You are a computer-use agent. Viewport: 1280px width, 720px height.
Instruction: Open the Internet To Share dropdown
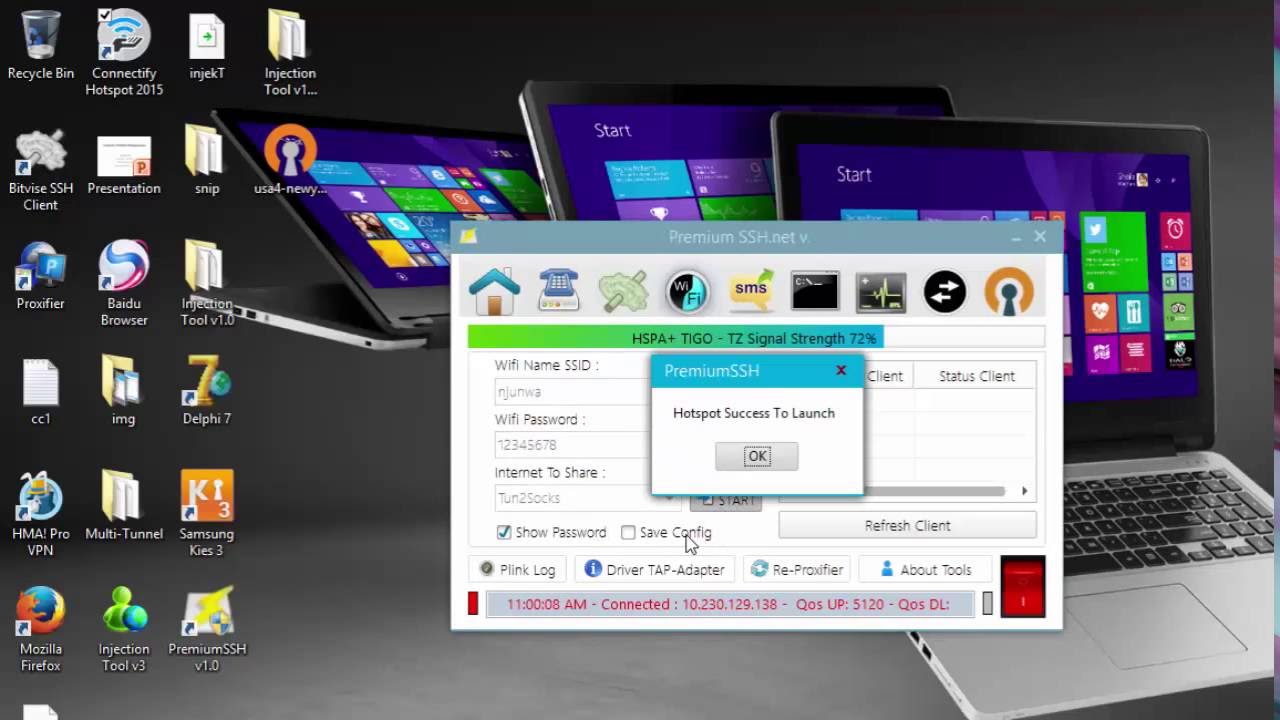586,498
